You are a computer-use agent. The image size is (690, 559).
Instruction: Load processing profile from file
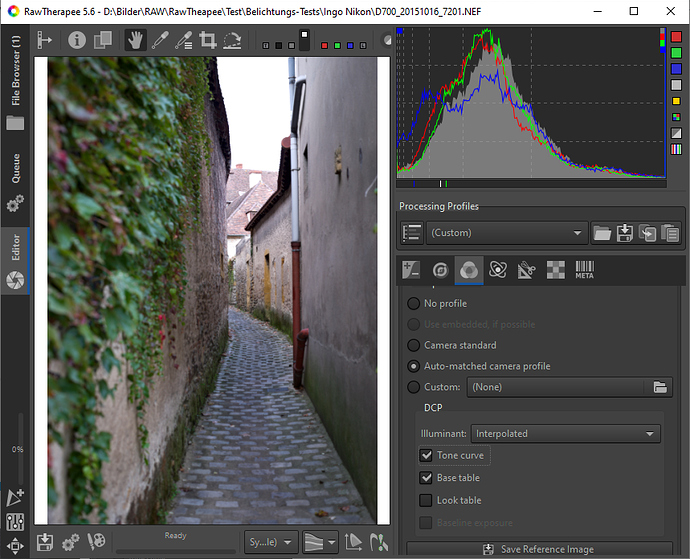click(x=602, y=233)
